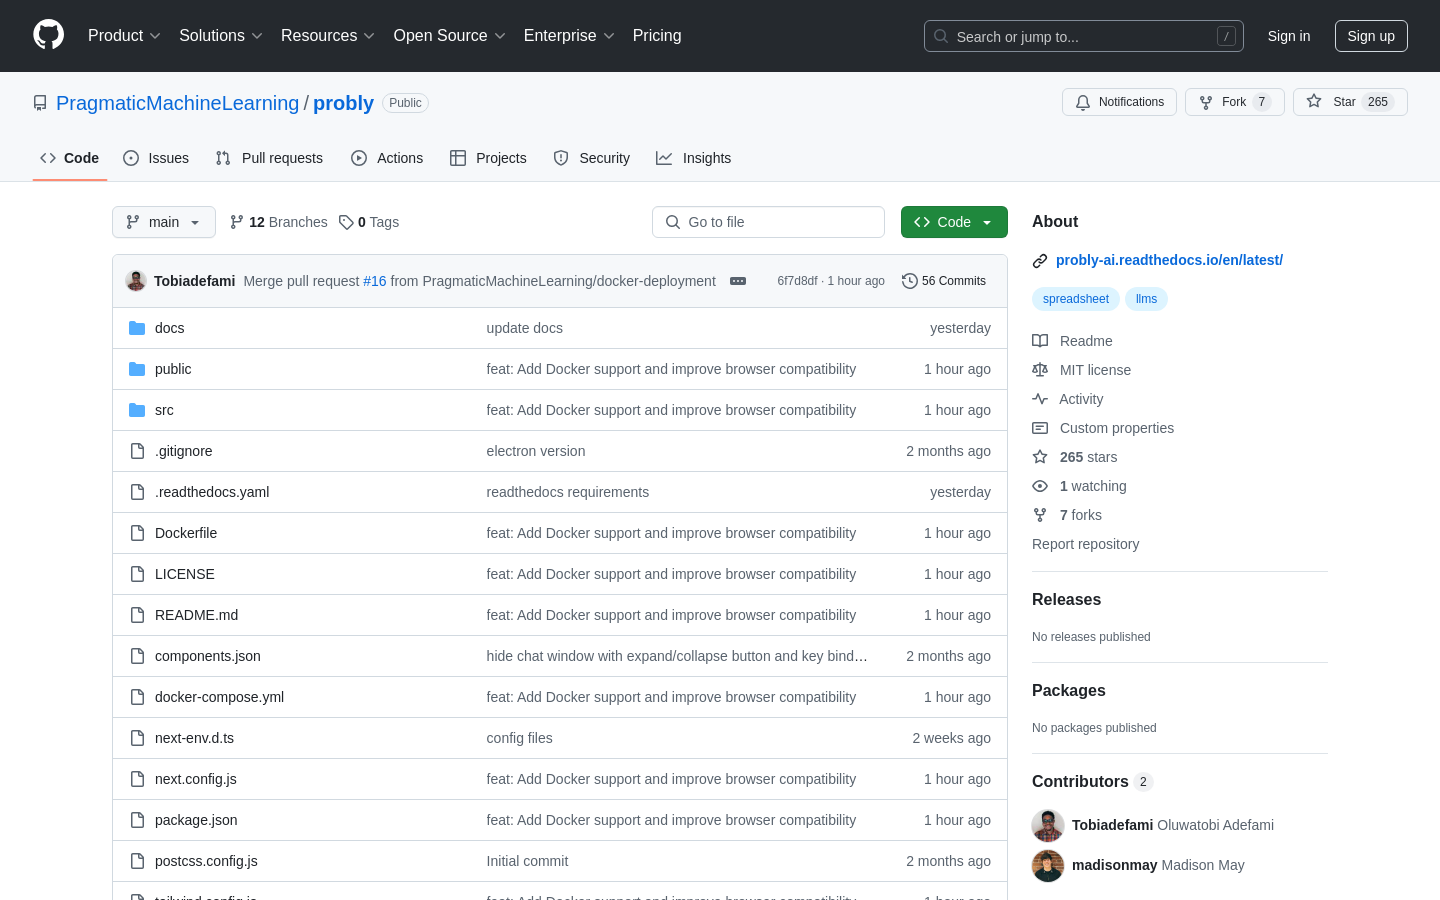
Task: Select the llms topic tag
Action: pyautogui.click(x=1146, y=299)
